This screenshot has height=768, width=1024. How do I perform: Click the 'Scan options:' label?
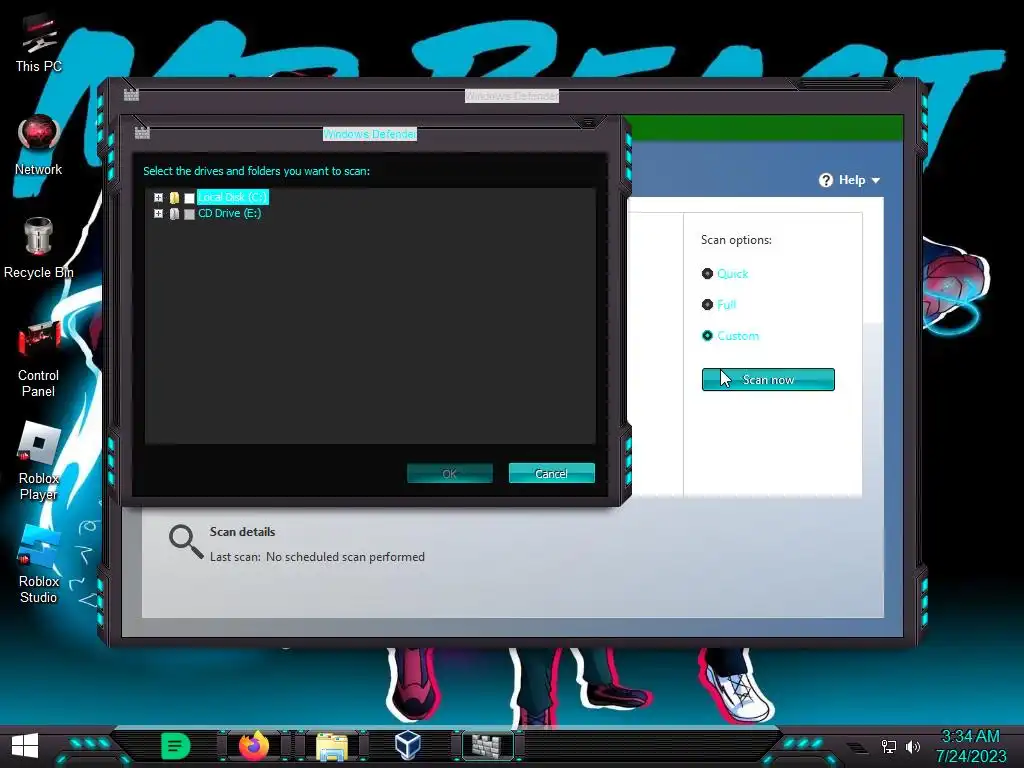(x=736, y=240)
